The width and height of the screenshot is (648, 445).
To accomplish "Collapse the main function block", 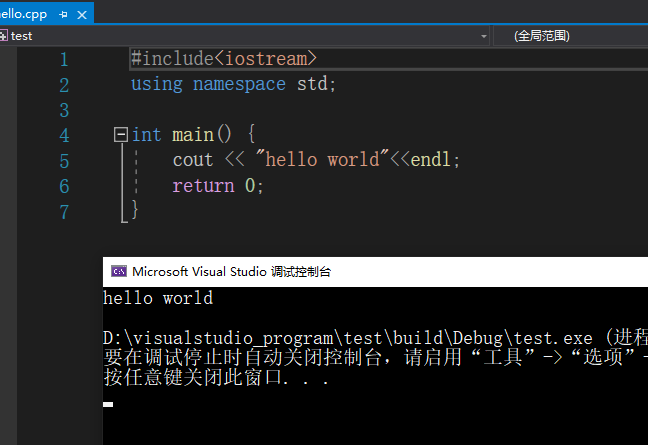I will pyautogui.click(x=121, y=135).
